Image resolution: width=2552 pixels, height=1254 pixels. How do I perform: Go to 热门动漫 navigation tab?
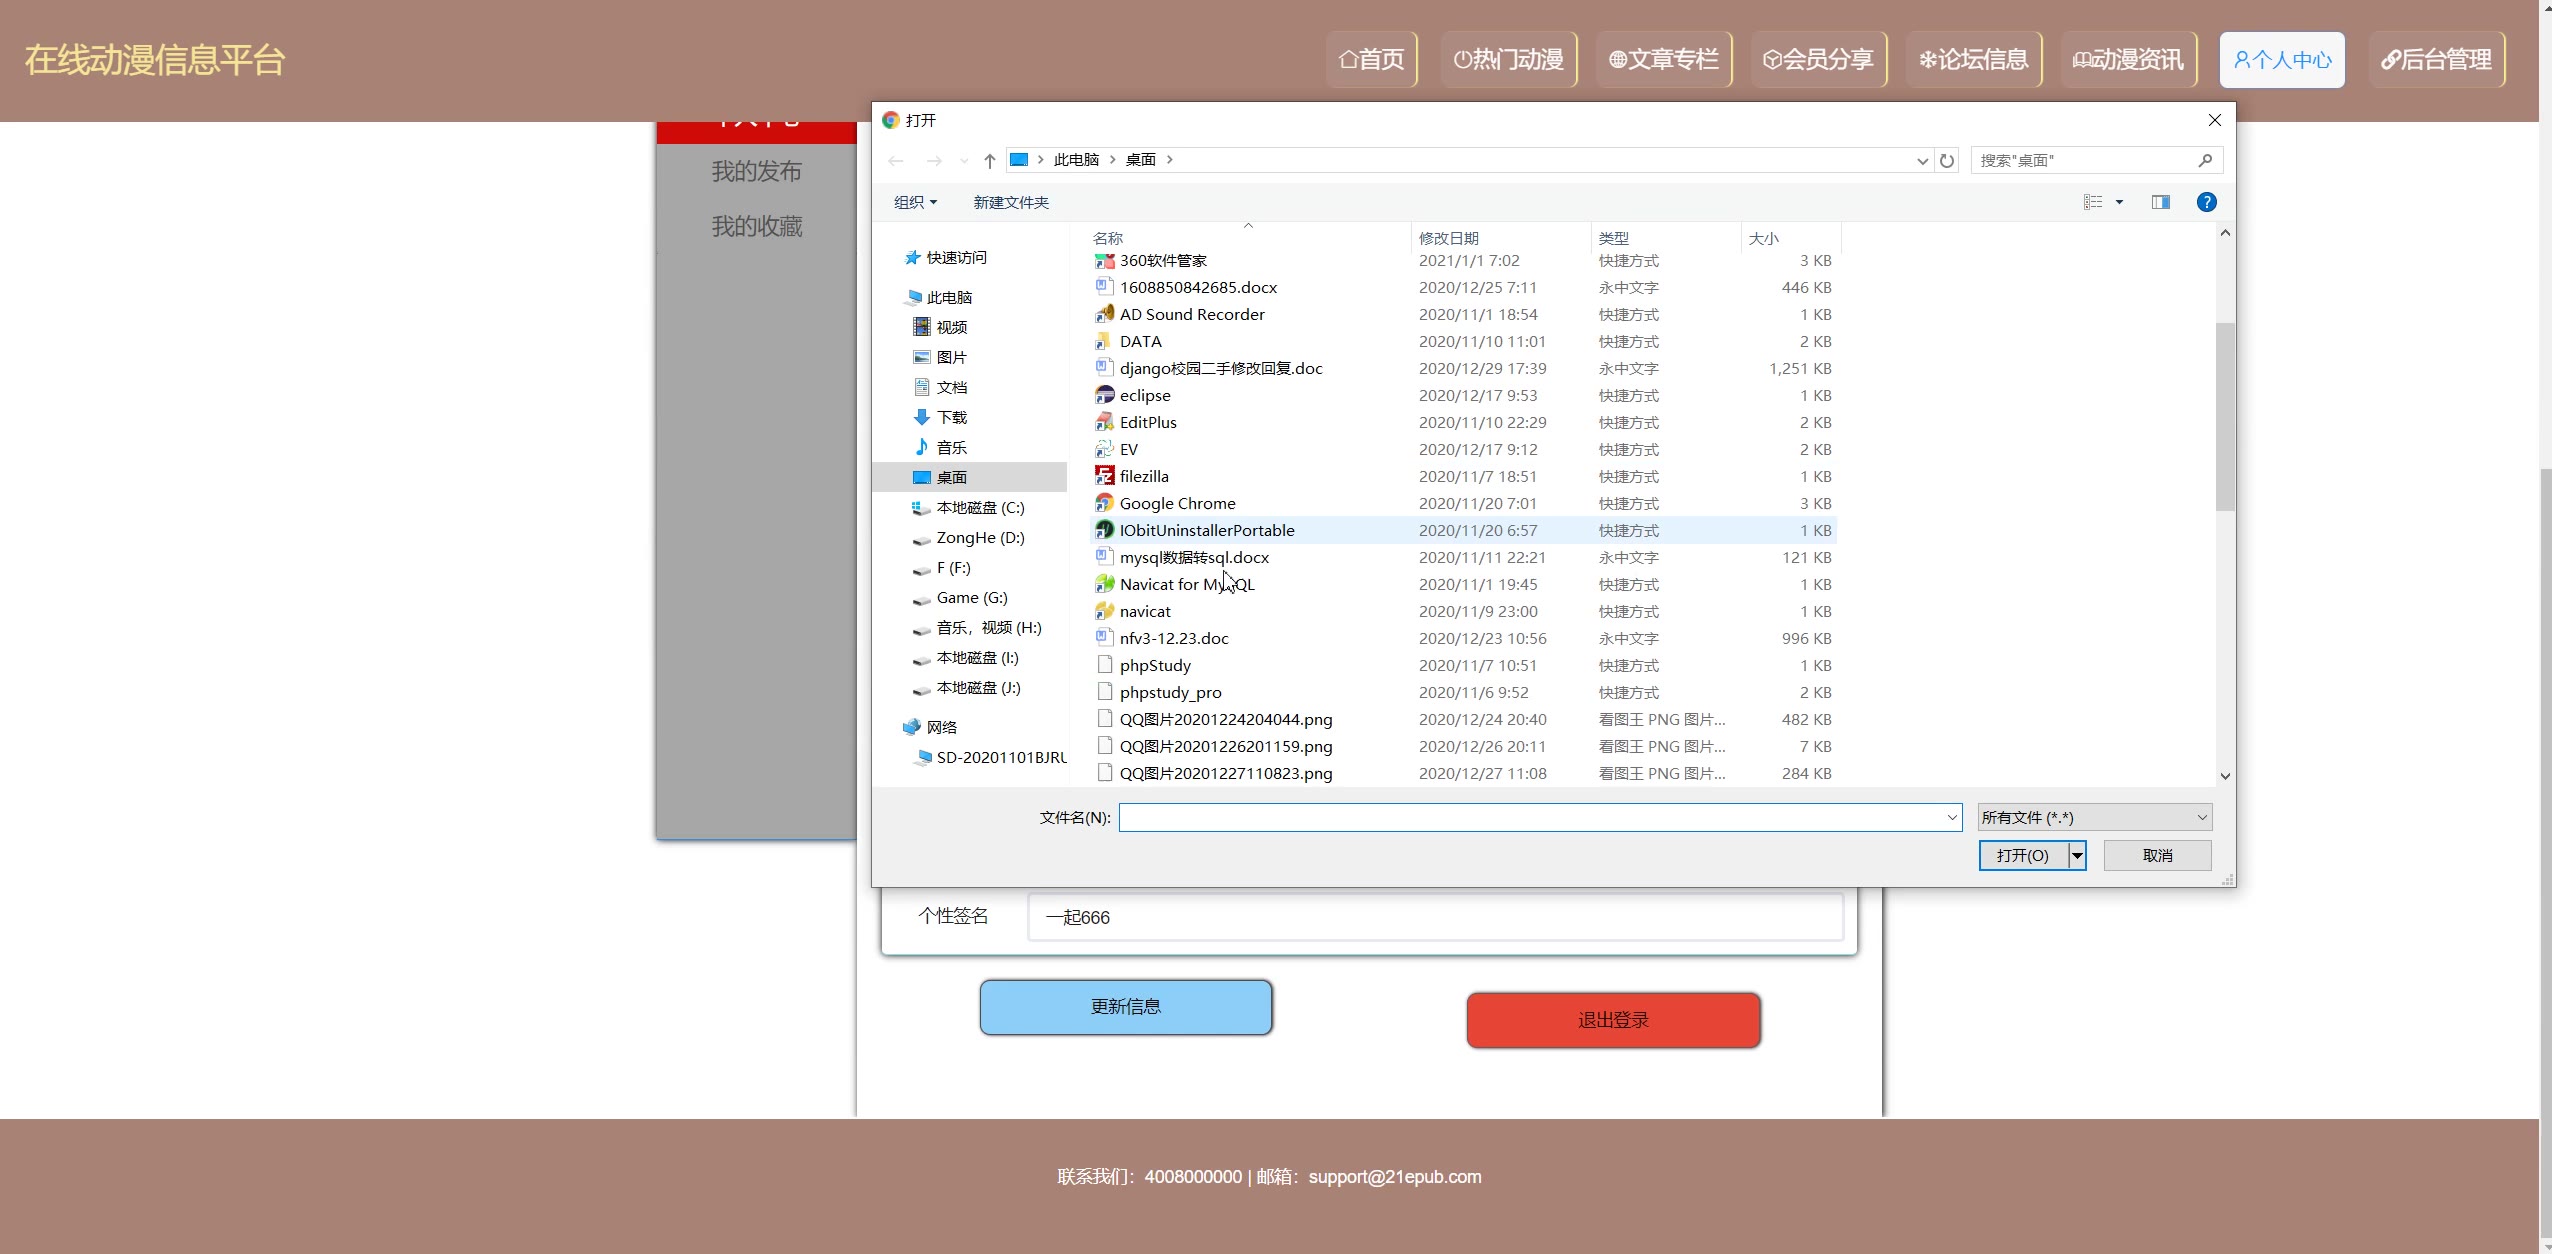(1508, 60)
